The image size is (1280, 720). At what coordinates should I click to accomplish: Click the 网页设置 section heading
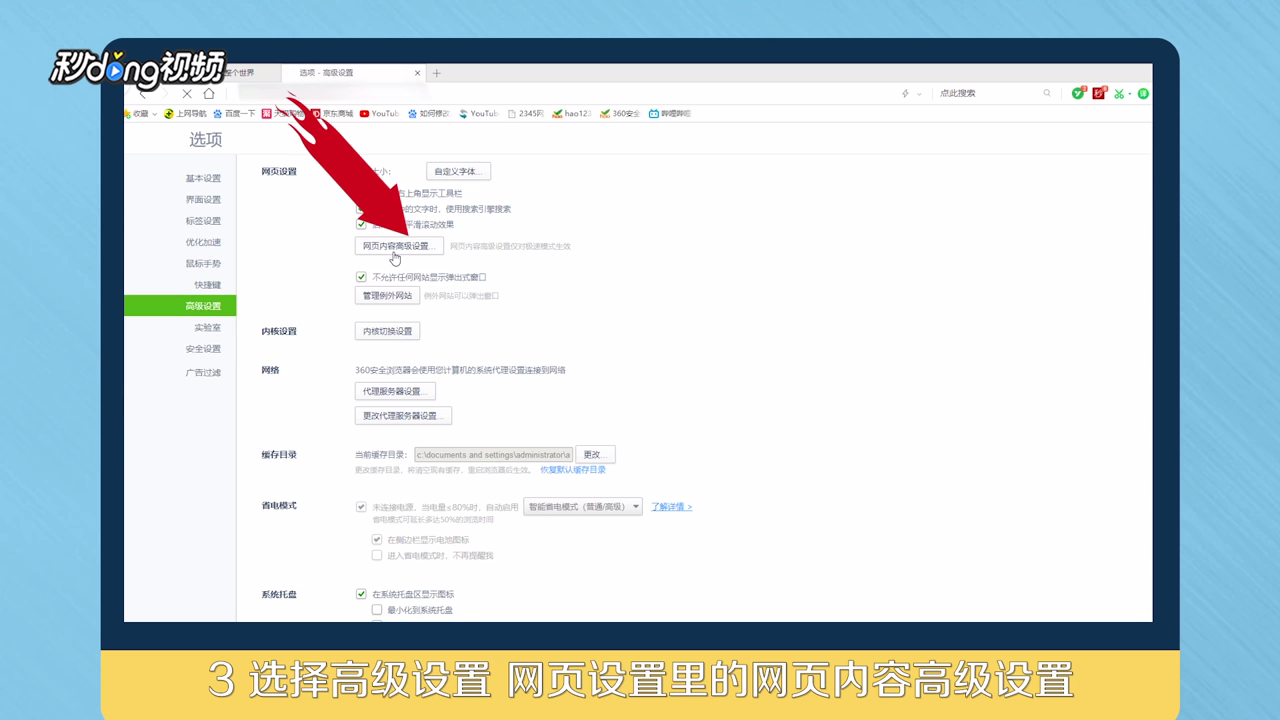279,172
